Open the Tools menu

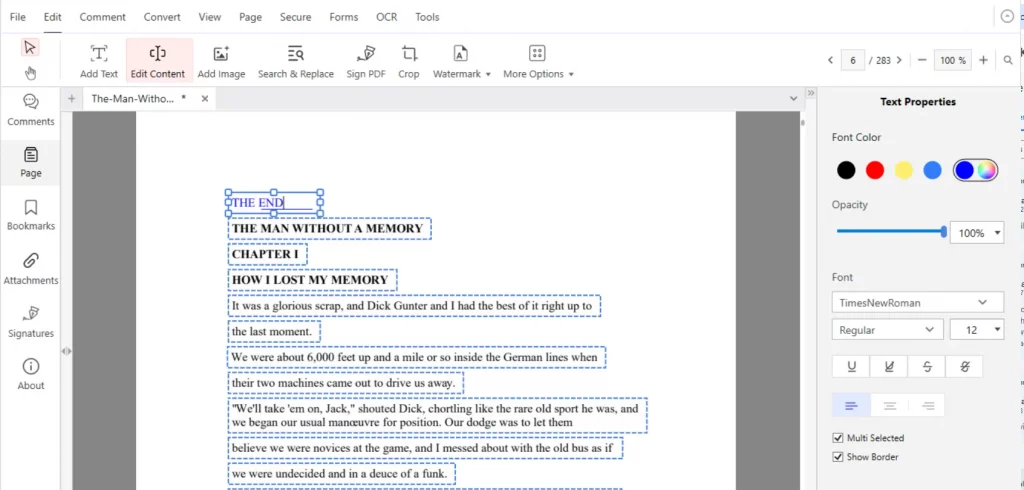click(x=427, y=17)
